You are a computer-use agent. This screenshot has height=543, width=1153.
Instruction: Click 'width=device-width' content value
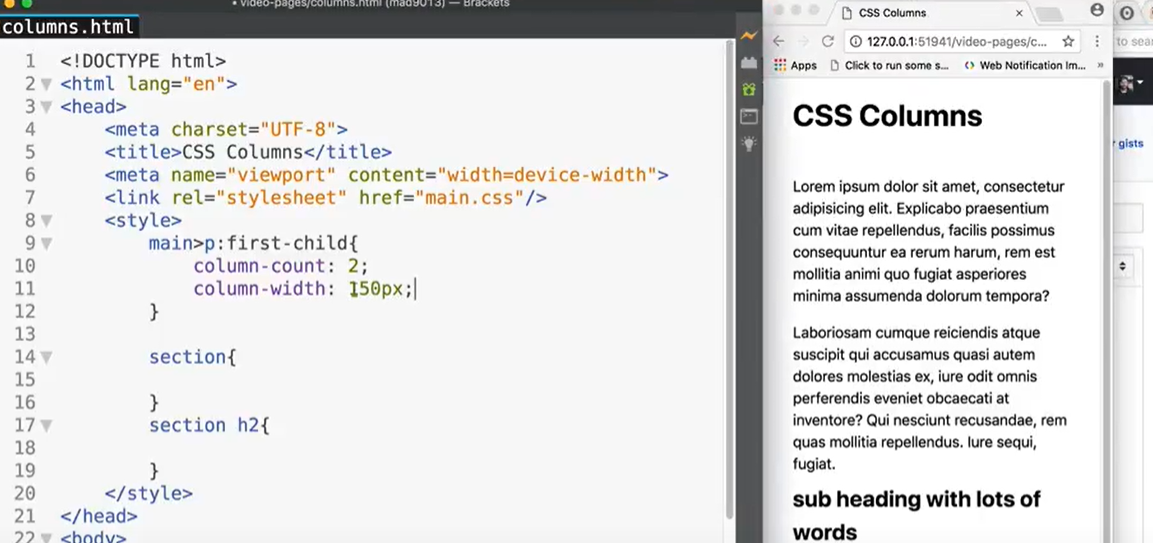click(x=546, y=175)
